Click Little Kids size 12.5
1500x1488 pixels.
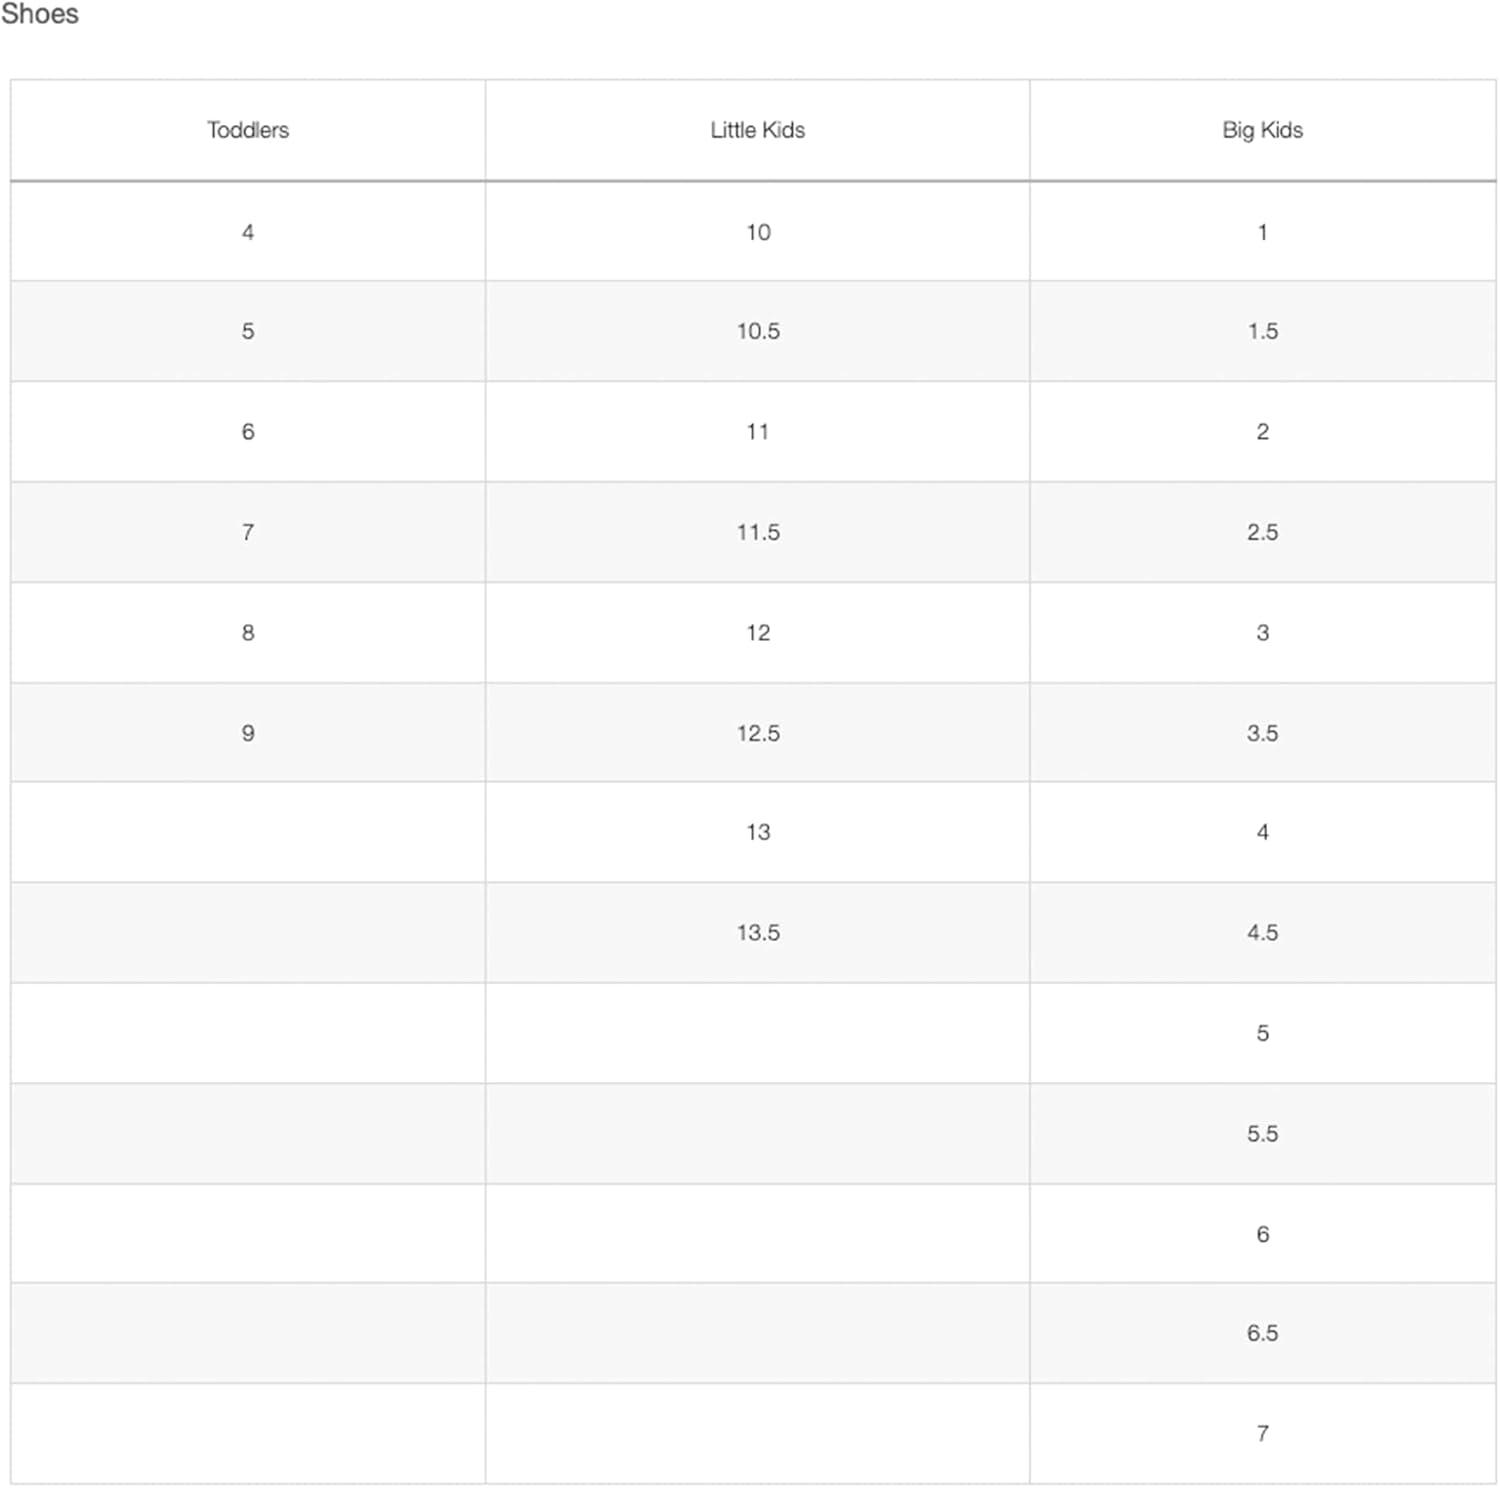[x=758, y=733]
